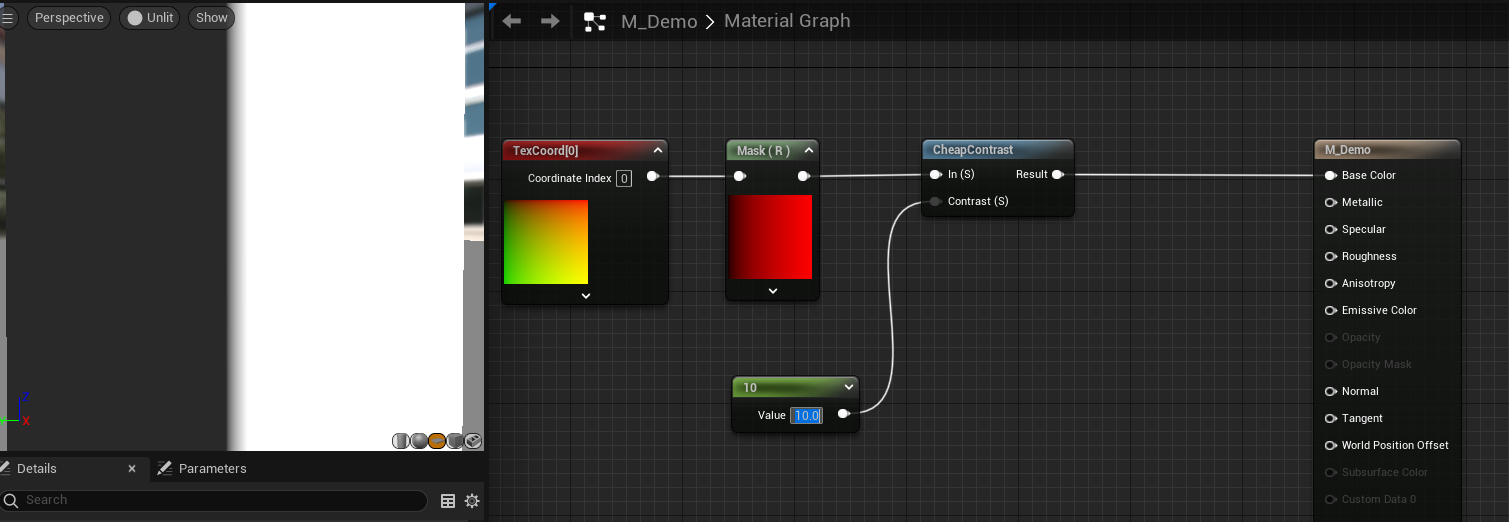The height and width of the screenshot is (522, 1509).
Task: Click M_Demo in the breadcrumb
Action: (x=659, y=21)
